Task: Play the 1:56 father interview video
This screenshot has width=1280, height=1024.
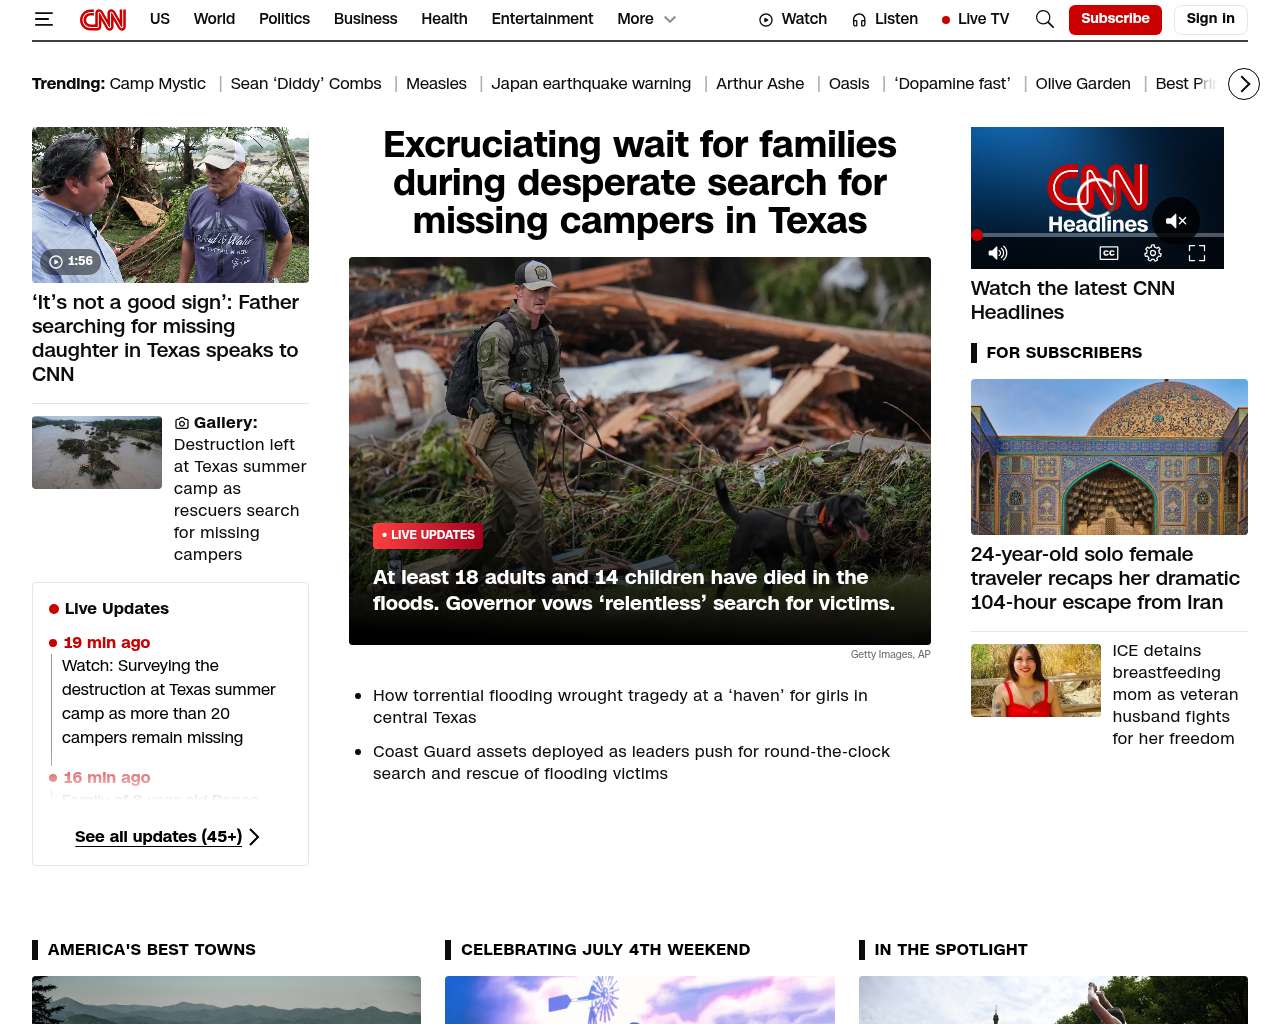Action: 170,205
